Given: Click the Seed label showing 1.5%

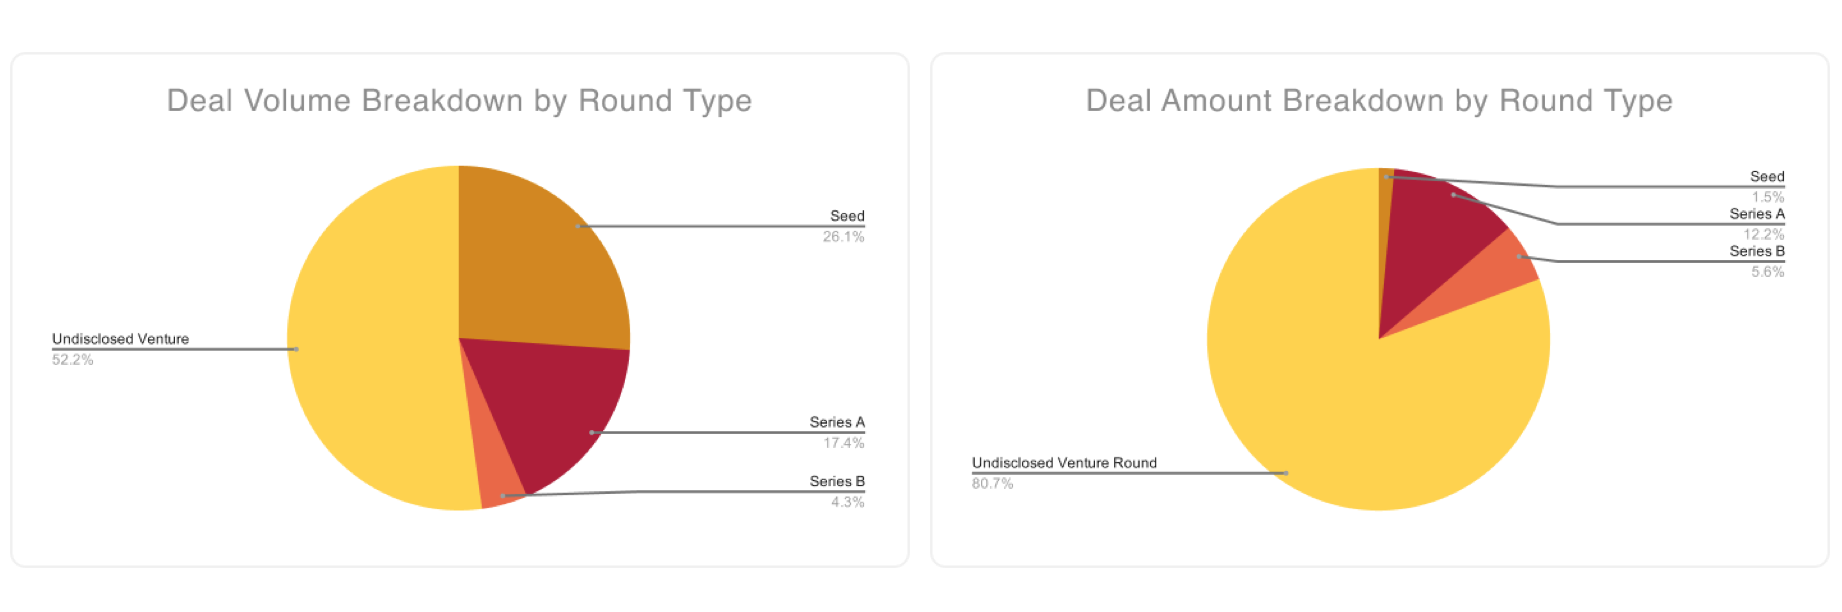Looking at the screenshot, I should tap(1767, 177).
